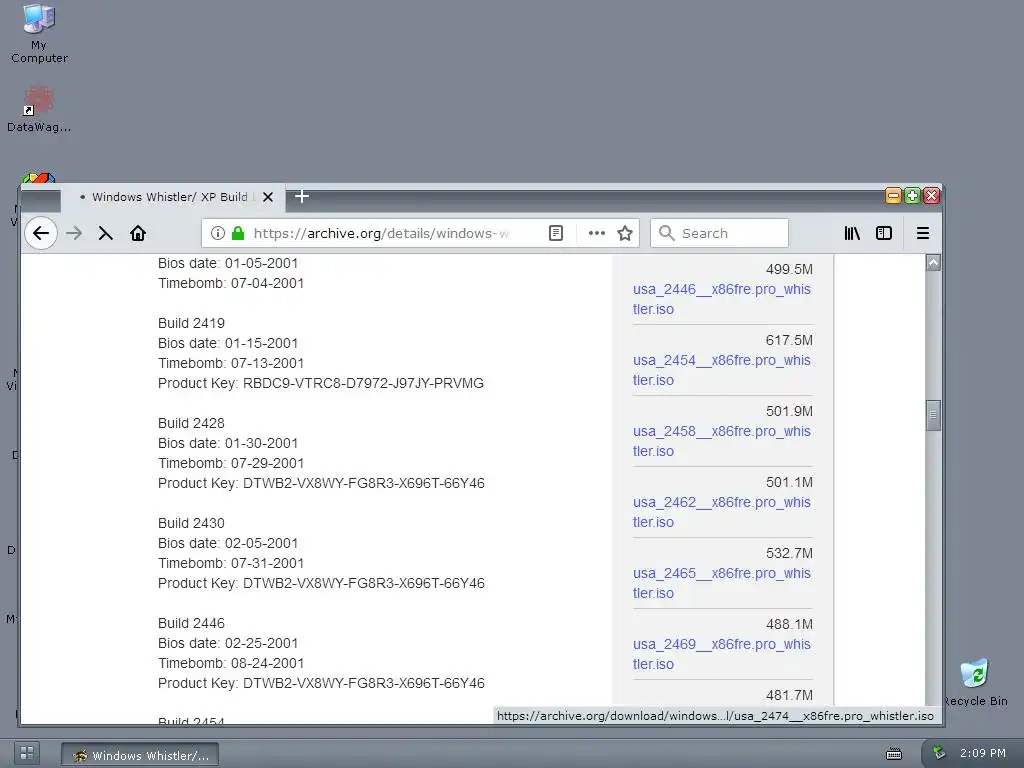The height and width of the screenshot is (768, 1024).
Task: Download usa_2458__x86fre.pro_whistler.iso
Action: [722, 441]
